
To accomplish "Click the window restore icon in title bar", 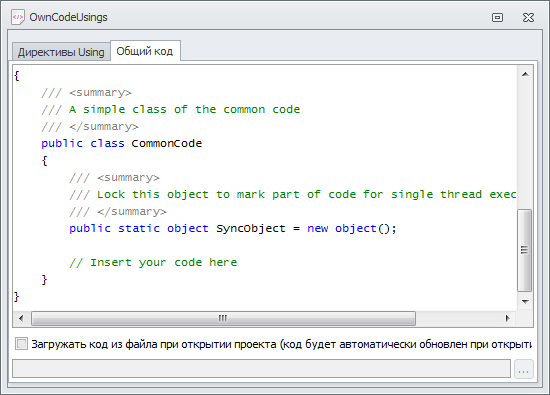I will click(497, 17).
